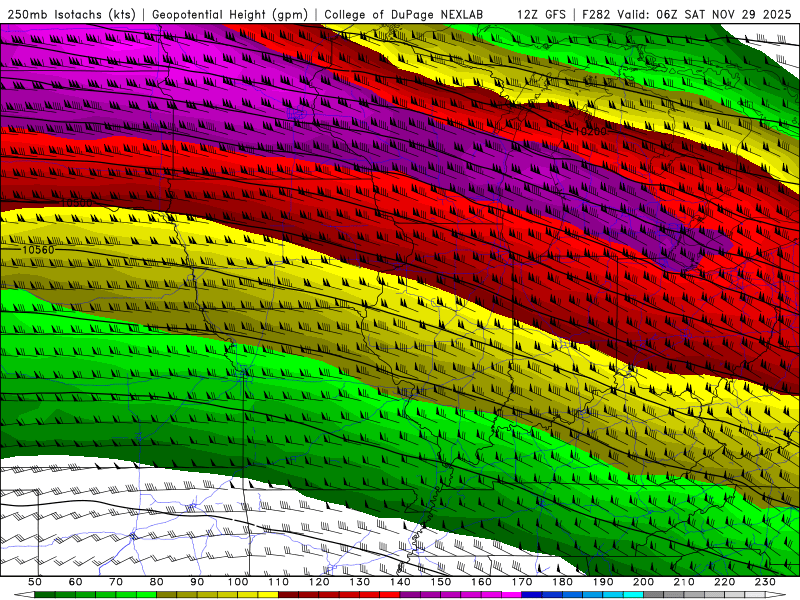Click the 110 value on color scale
This screenshot has height=600, width=800.
click(x=278, y=582)
